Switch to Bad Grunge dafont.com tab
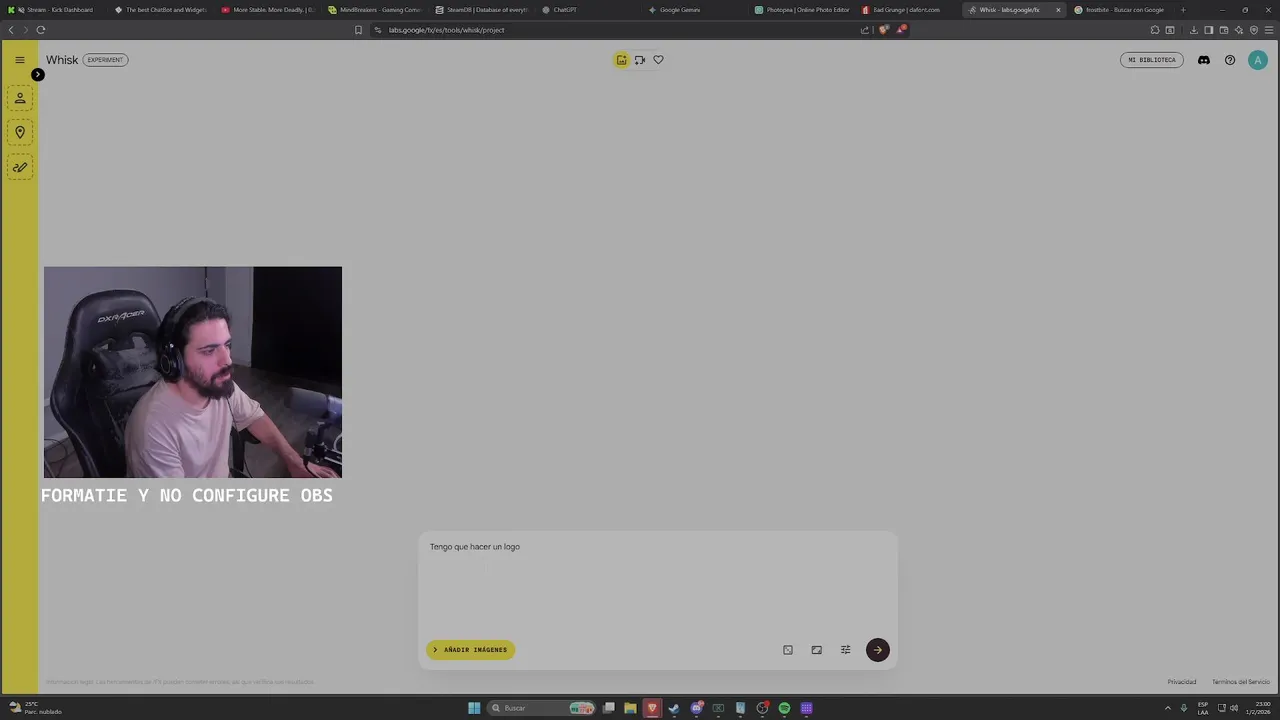 point(909,10)
